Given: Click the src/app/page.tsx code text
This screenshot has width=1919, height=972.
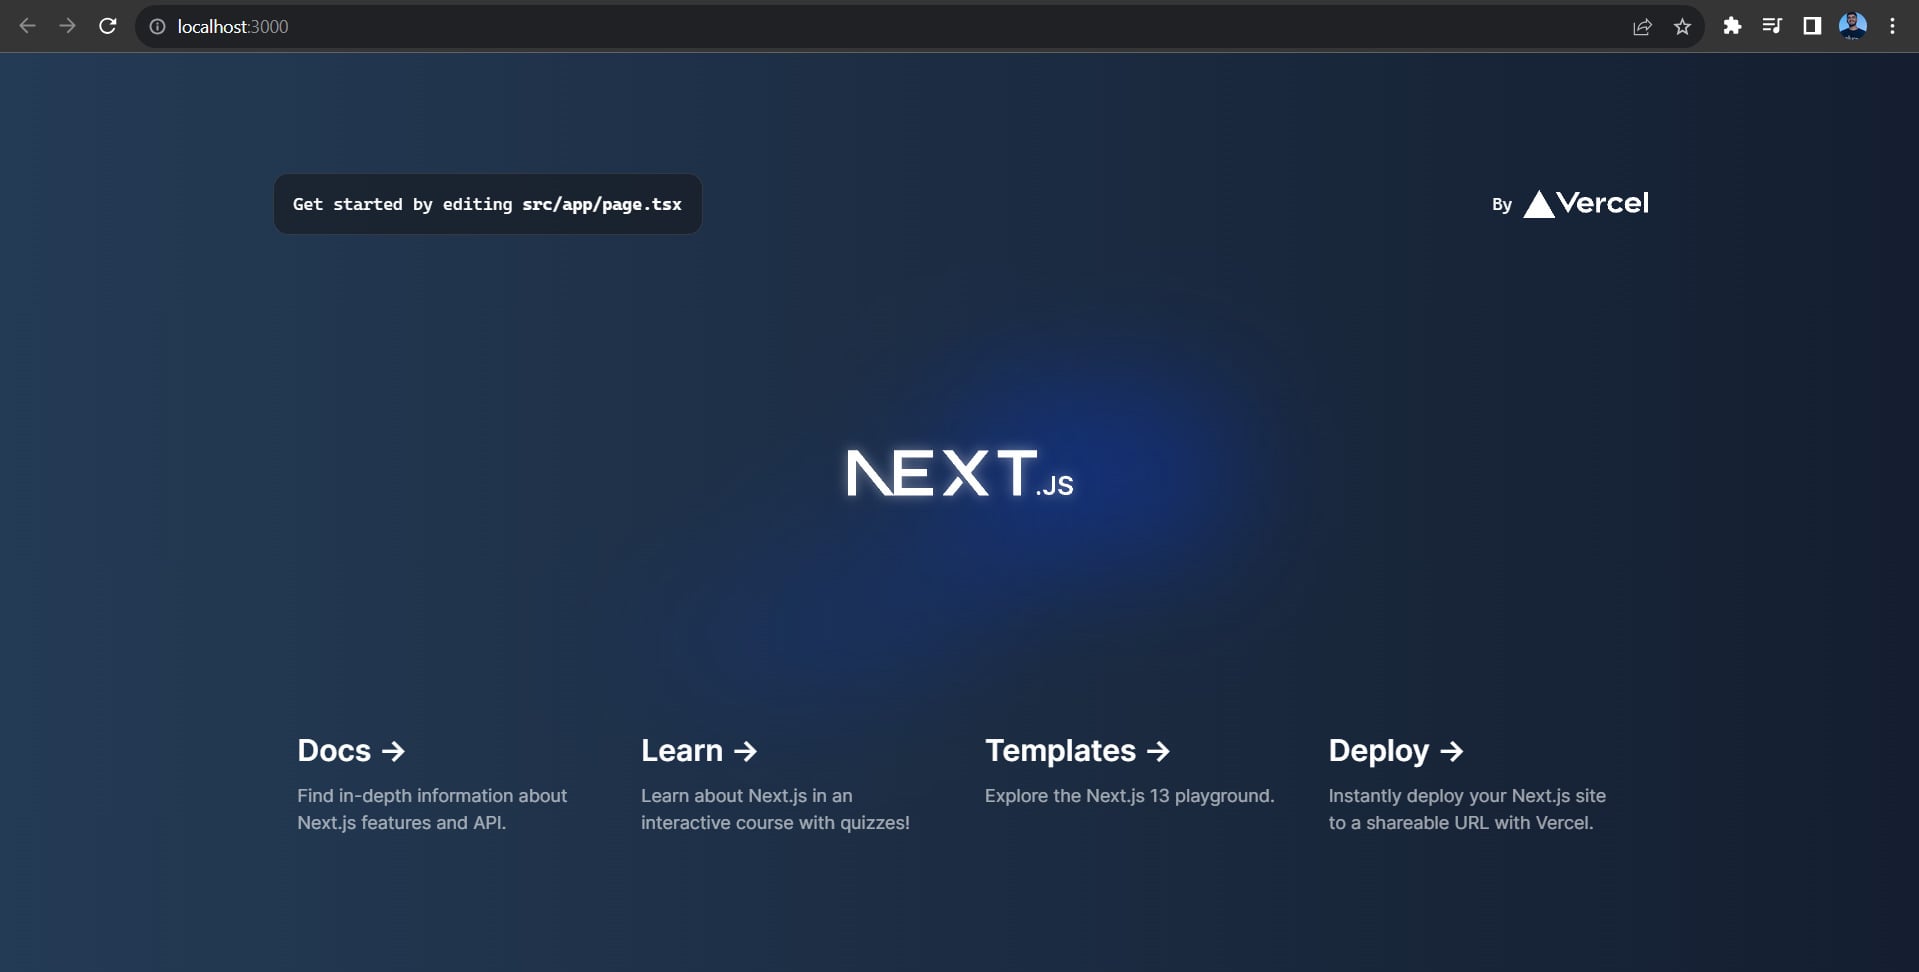Looking at the screenshot, I should click(x=601, y=204).
